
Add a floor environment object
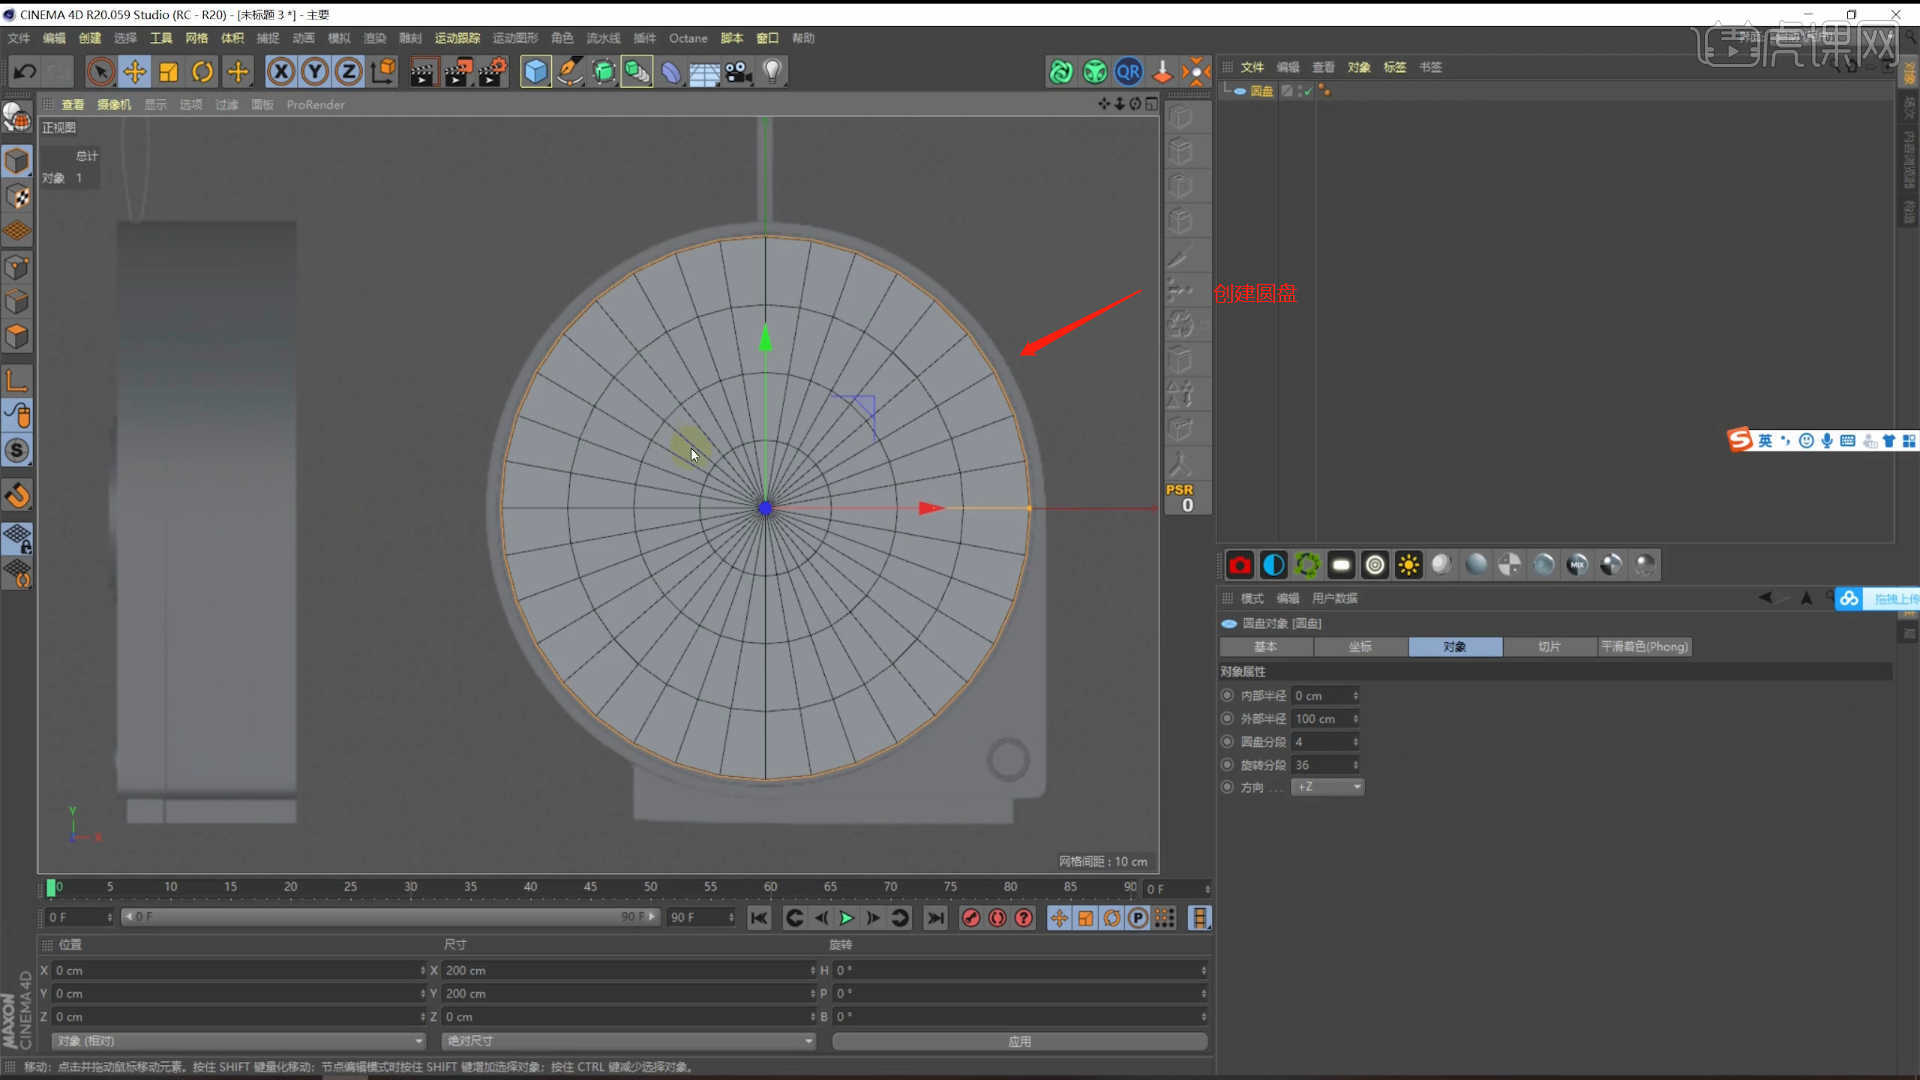pos(704,71)
